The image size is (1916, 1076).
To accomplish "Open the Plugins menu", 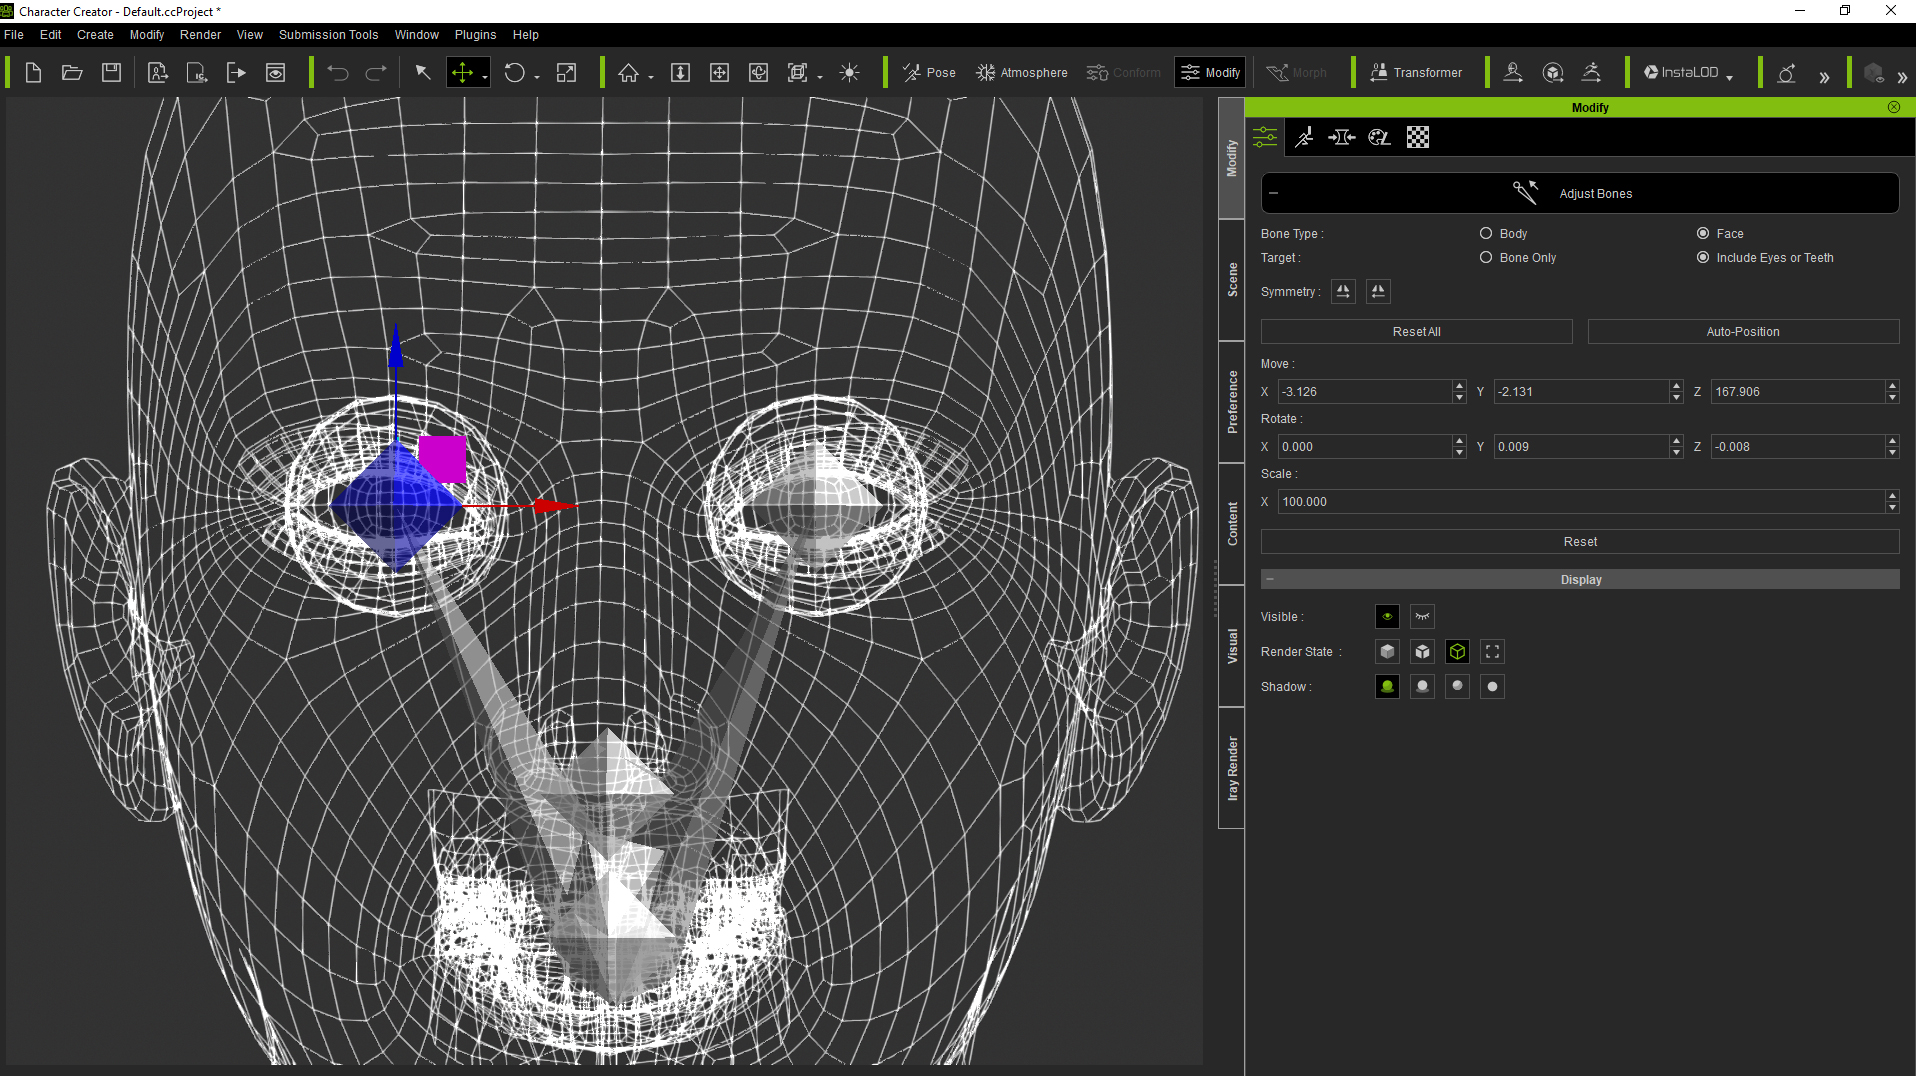I will (x=475, y=34).
